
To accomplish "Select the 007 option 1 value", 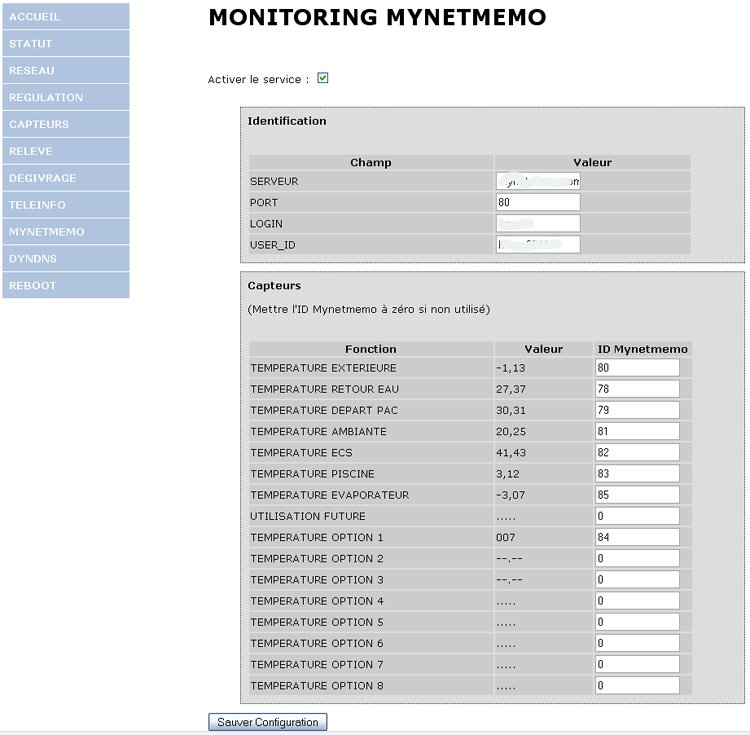I will click(506, 538).
